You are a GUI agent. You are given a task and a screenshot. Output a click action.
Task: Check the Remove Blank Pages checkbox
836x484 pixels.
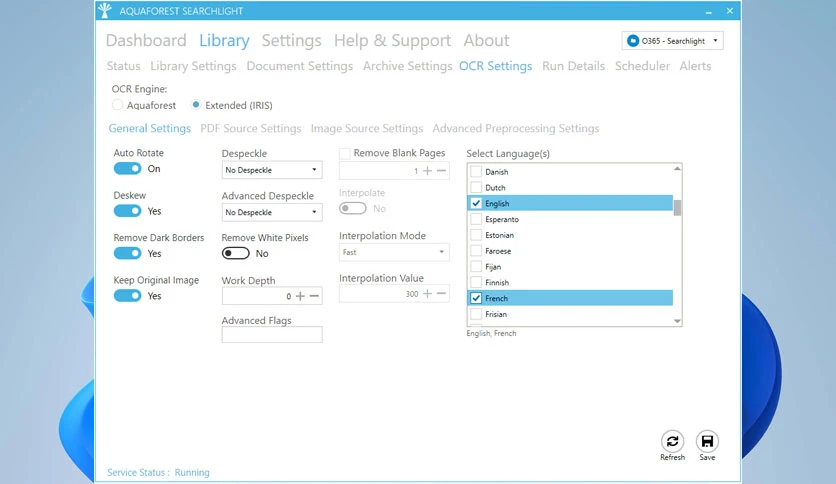pos(345,154)
